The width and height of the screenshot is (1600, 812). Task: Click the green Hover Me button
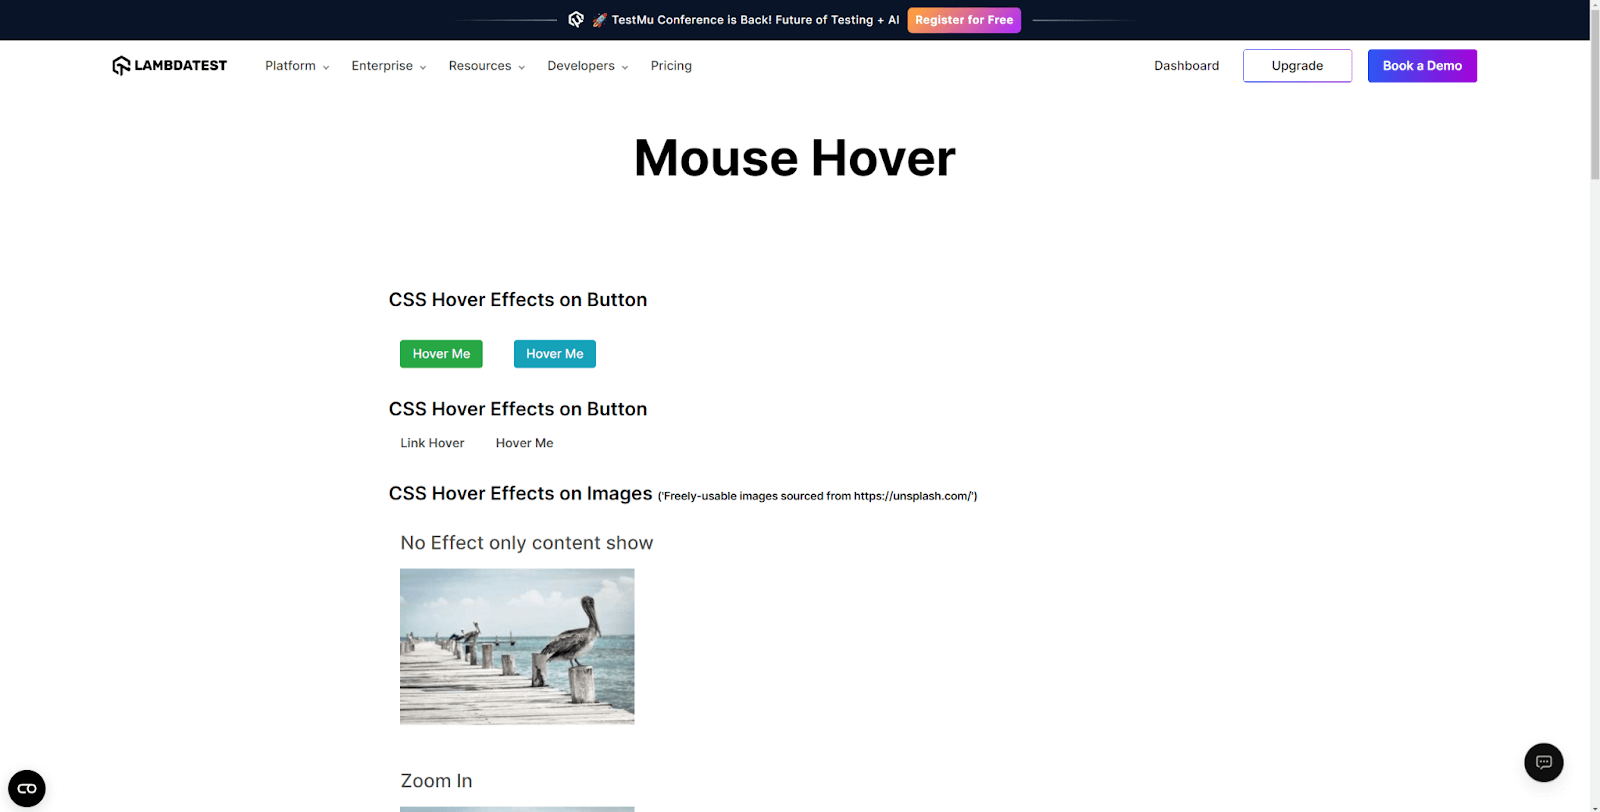click(x=441, y=354)
